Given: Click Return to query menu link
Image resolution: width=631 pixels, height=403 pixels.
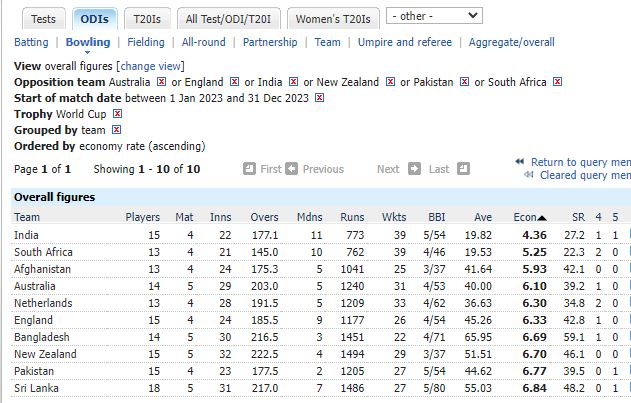Looking at the screenshot, I should pyautogui.click(x=581, y=162).
